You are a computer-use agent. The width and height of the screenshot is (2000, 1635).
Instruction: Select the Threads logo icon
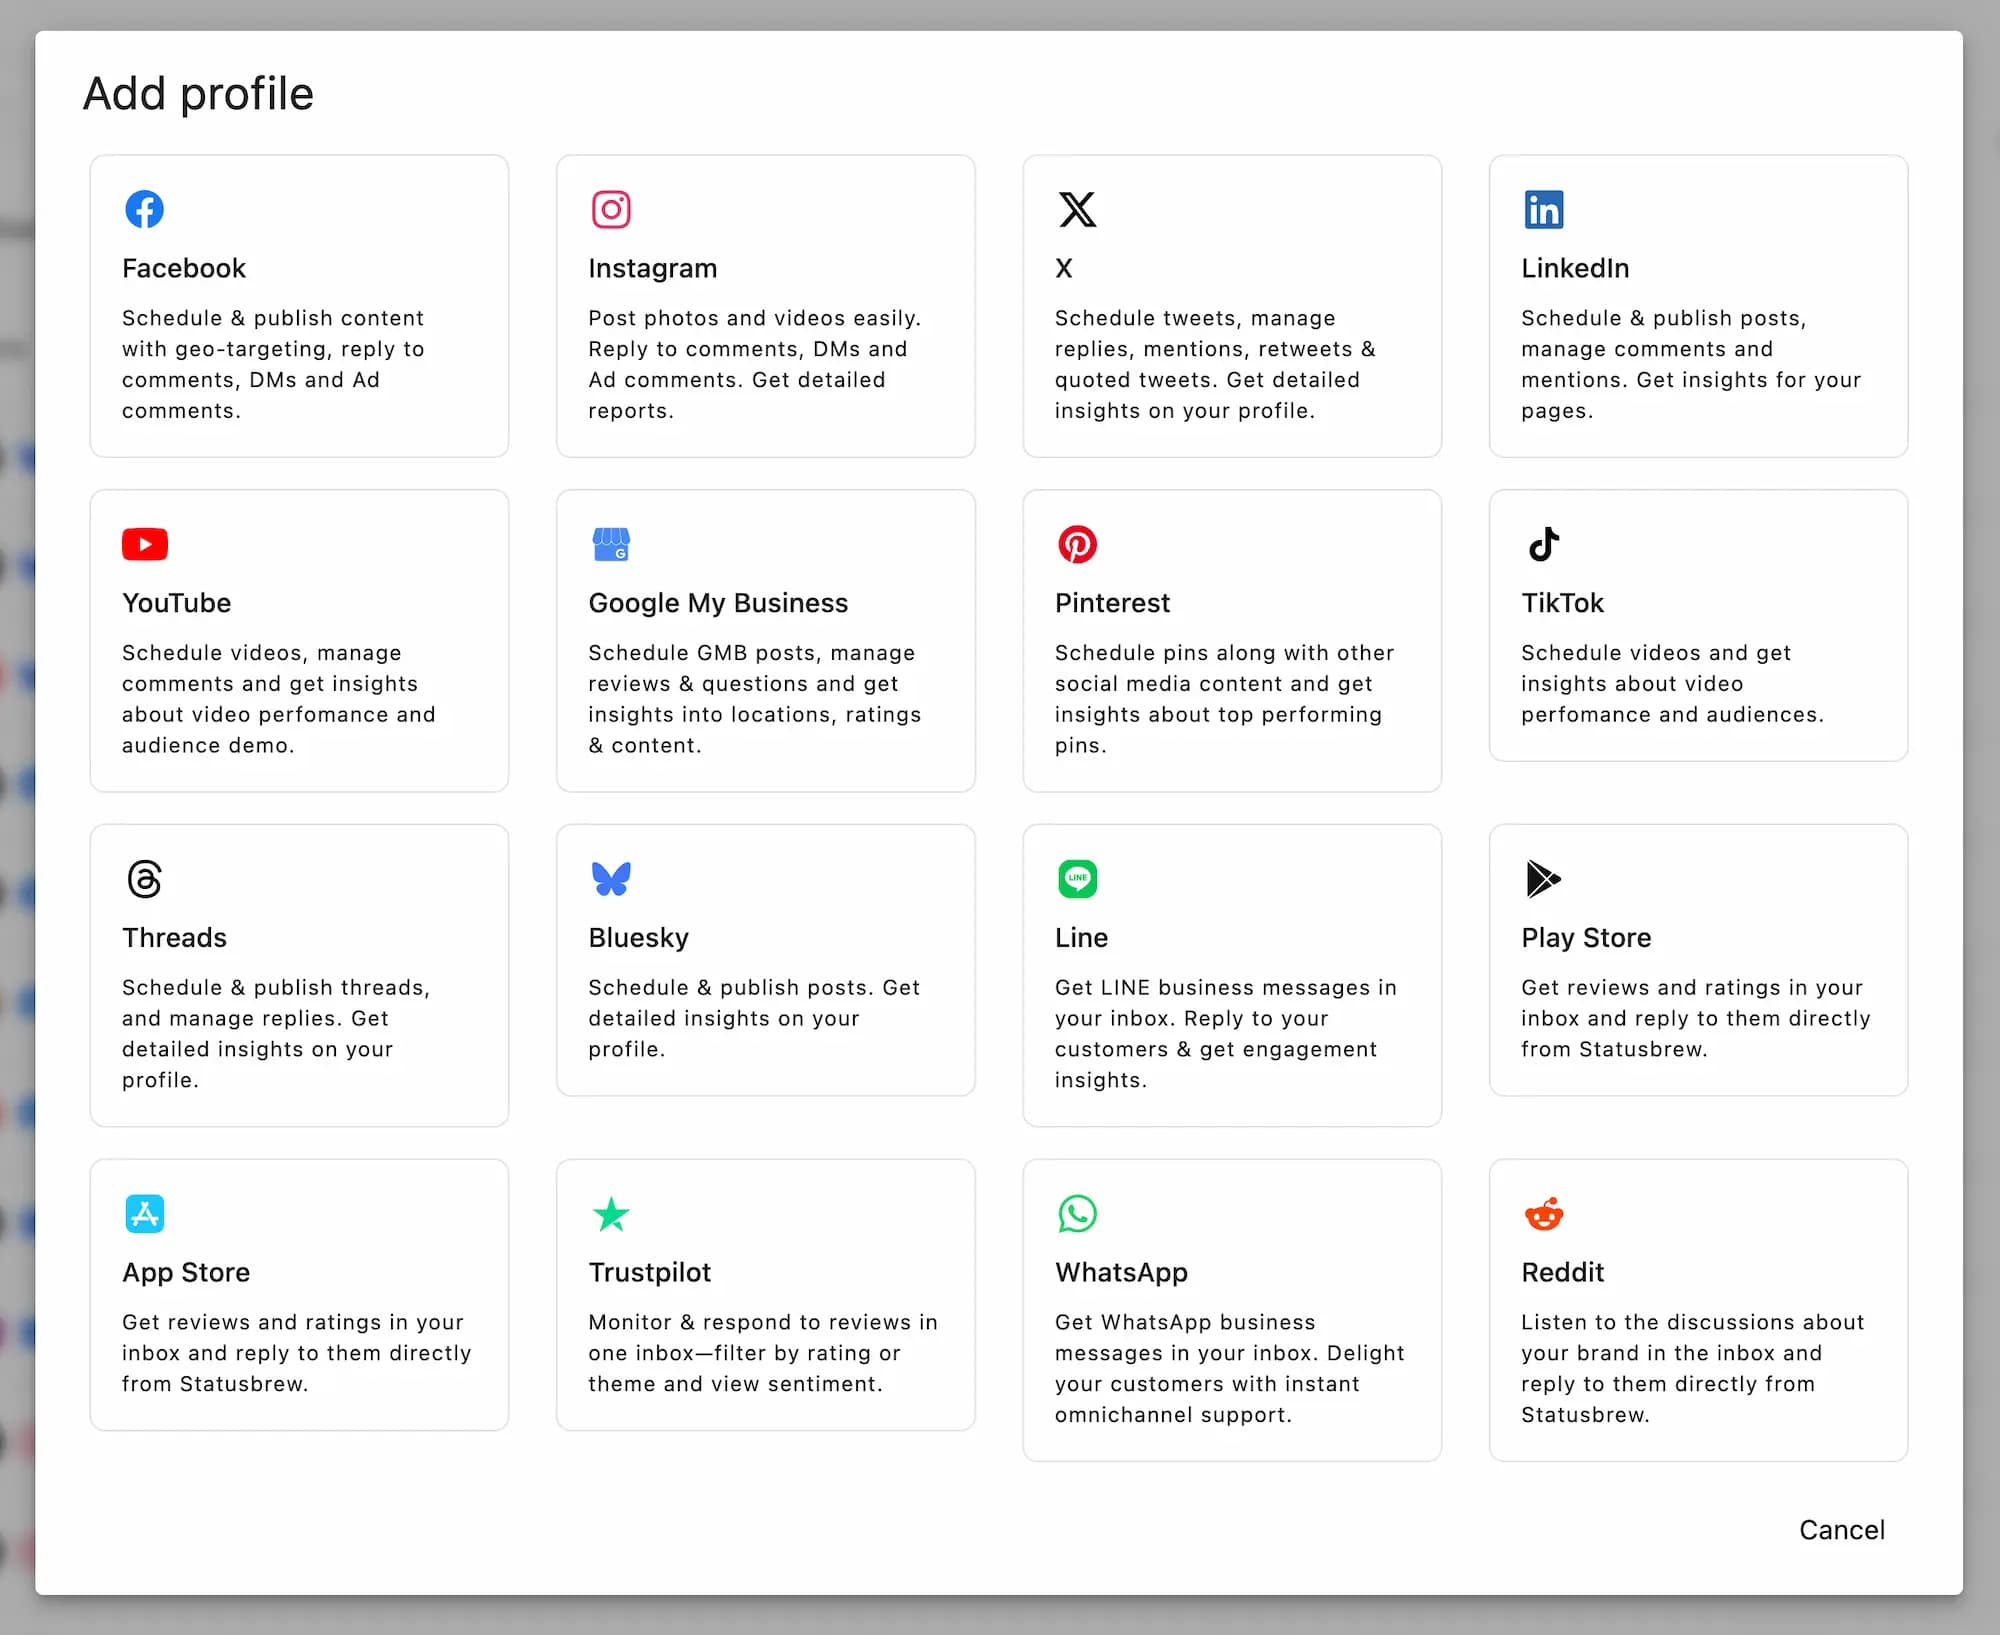point(144,879)
